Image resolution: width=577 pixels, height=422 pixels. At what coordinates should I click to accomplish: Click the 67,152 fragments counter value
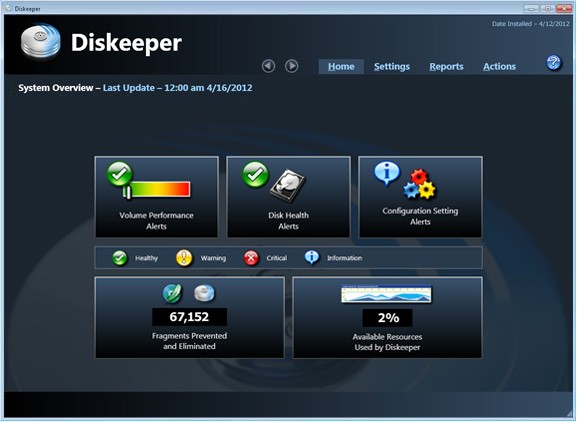[189, 317]
